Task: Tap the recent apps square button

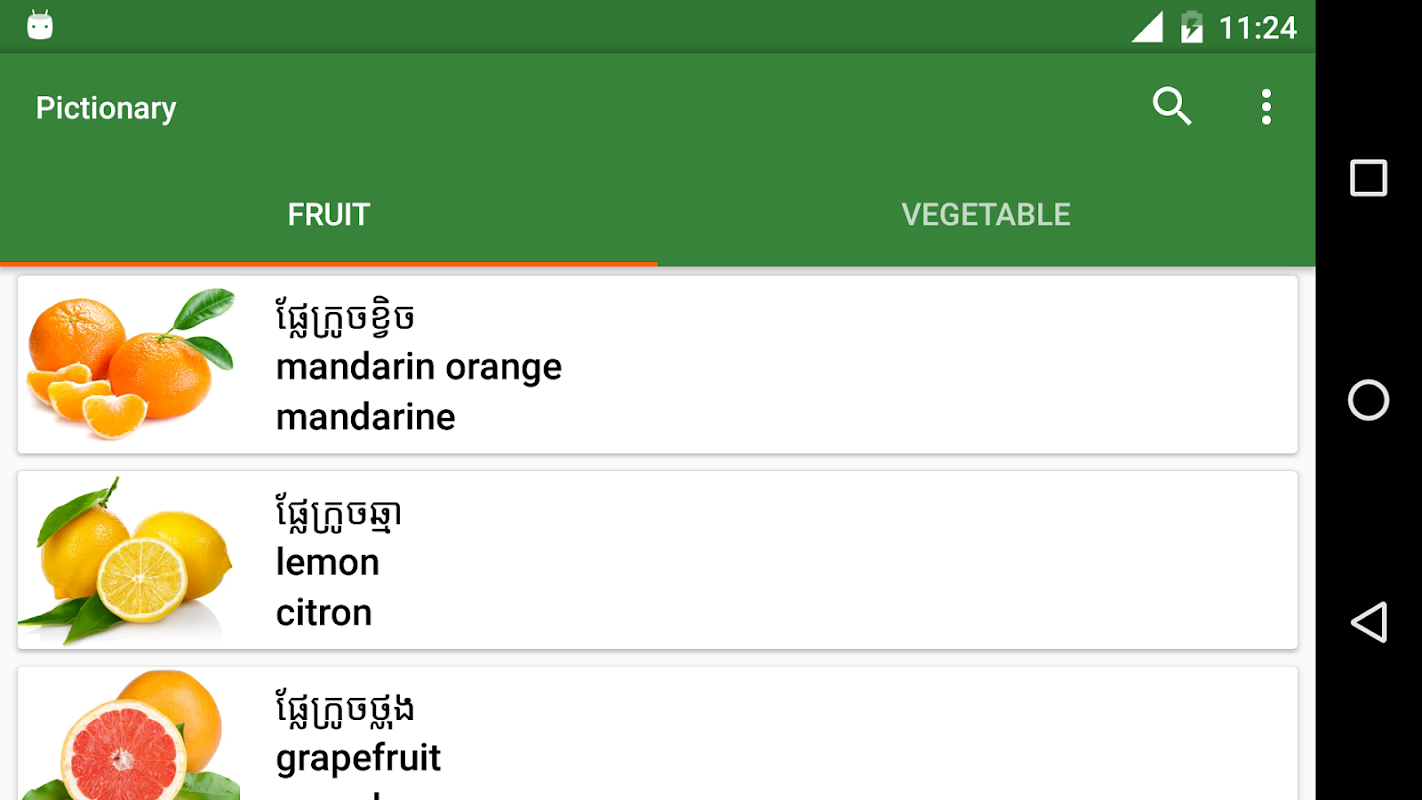Action: 1368,178
